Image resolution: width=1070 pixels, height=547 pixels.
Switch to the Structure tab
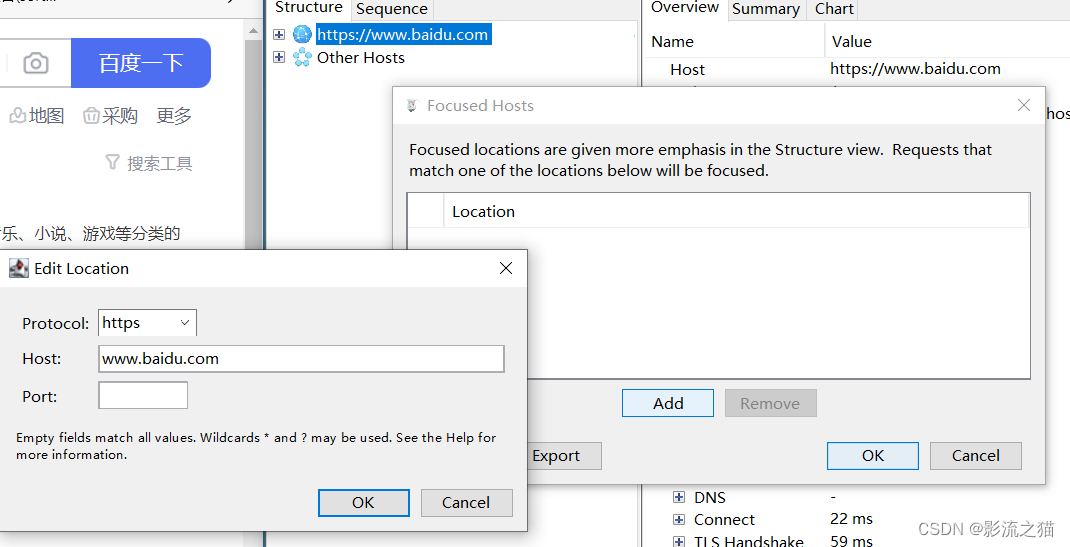click(x=308, y=8)
